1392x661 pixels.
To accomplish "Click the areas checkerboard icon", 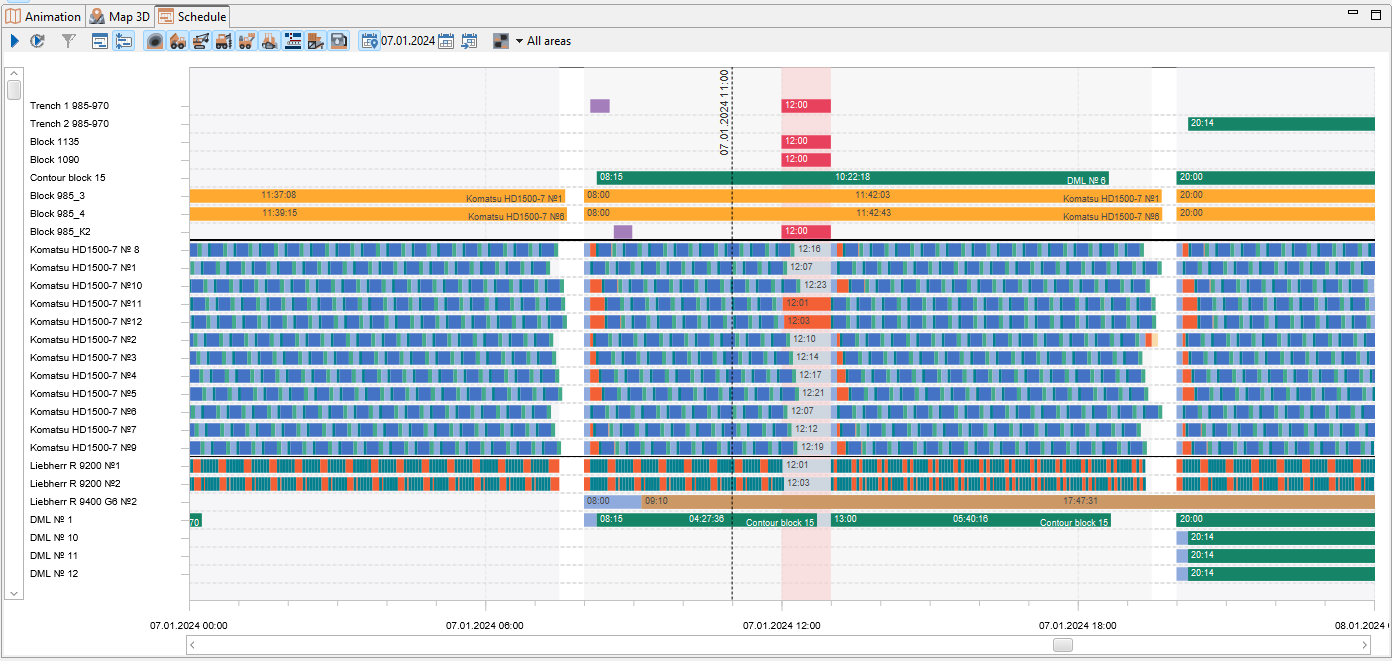I will tap(501, 41).
